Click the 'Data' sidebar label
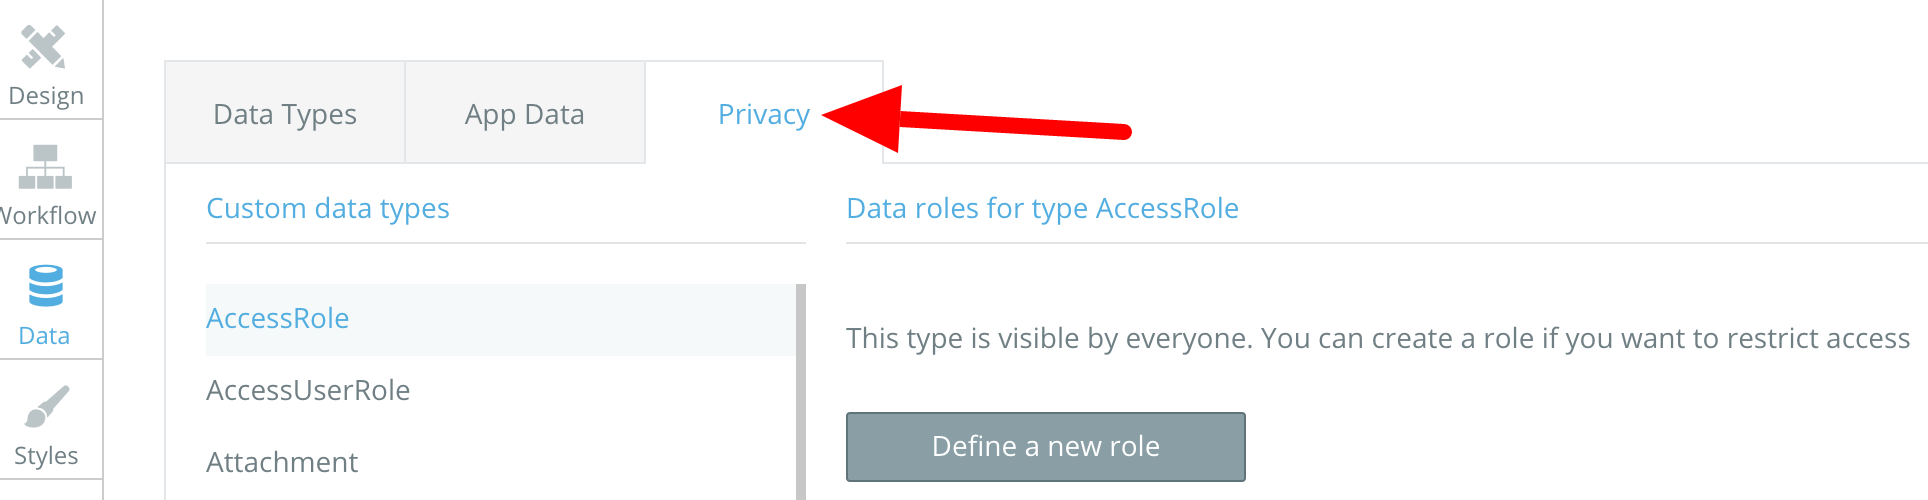This screenshot has width=1928, height=500. click(44, 336)
